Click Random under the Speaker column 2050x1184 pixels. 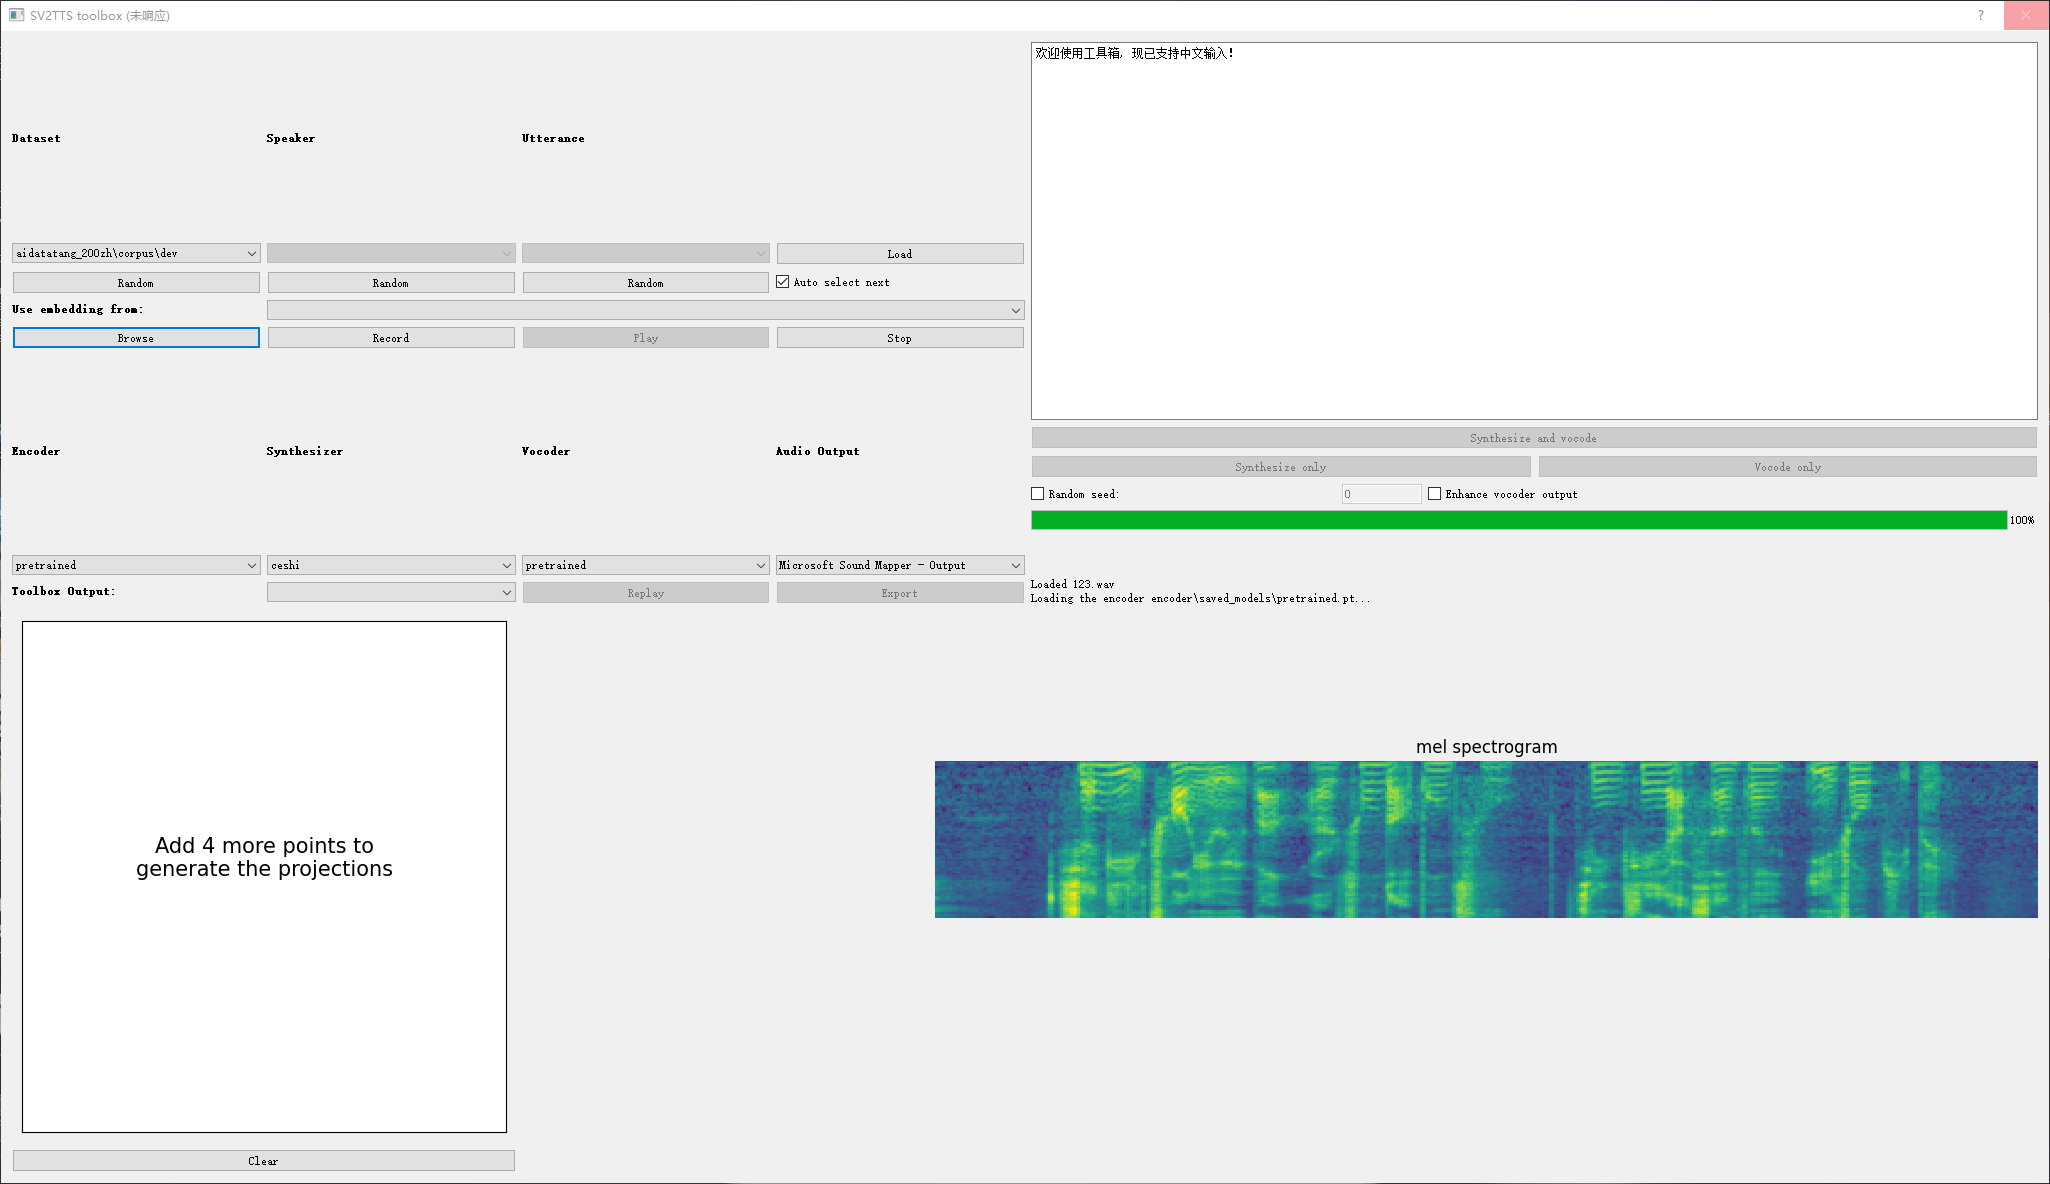pos(390,282)
